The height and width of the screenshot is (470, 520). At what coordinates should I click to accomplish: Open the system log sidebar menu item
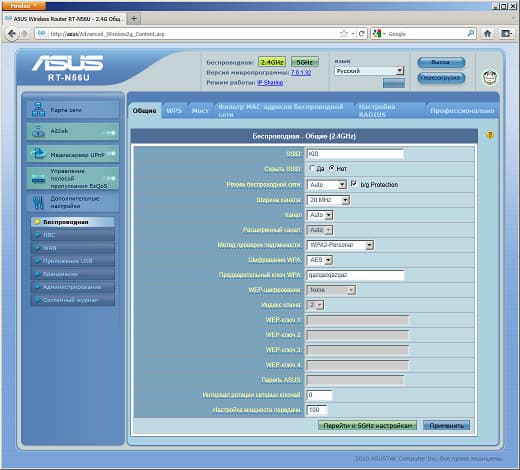(73, 300)
